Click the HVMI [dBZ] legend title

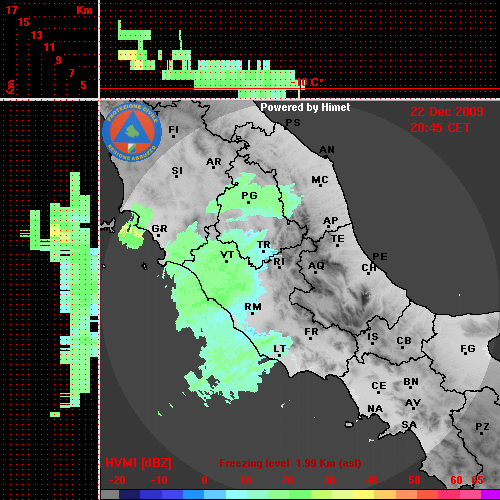pyautogui.click(x=138, y=463)
